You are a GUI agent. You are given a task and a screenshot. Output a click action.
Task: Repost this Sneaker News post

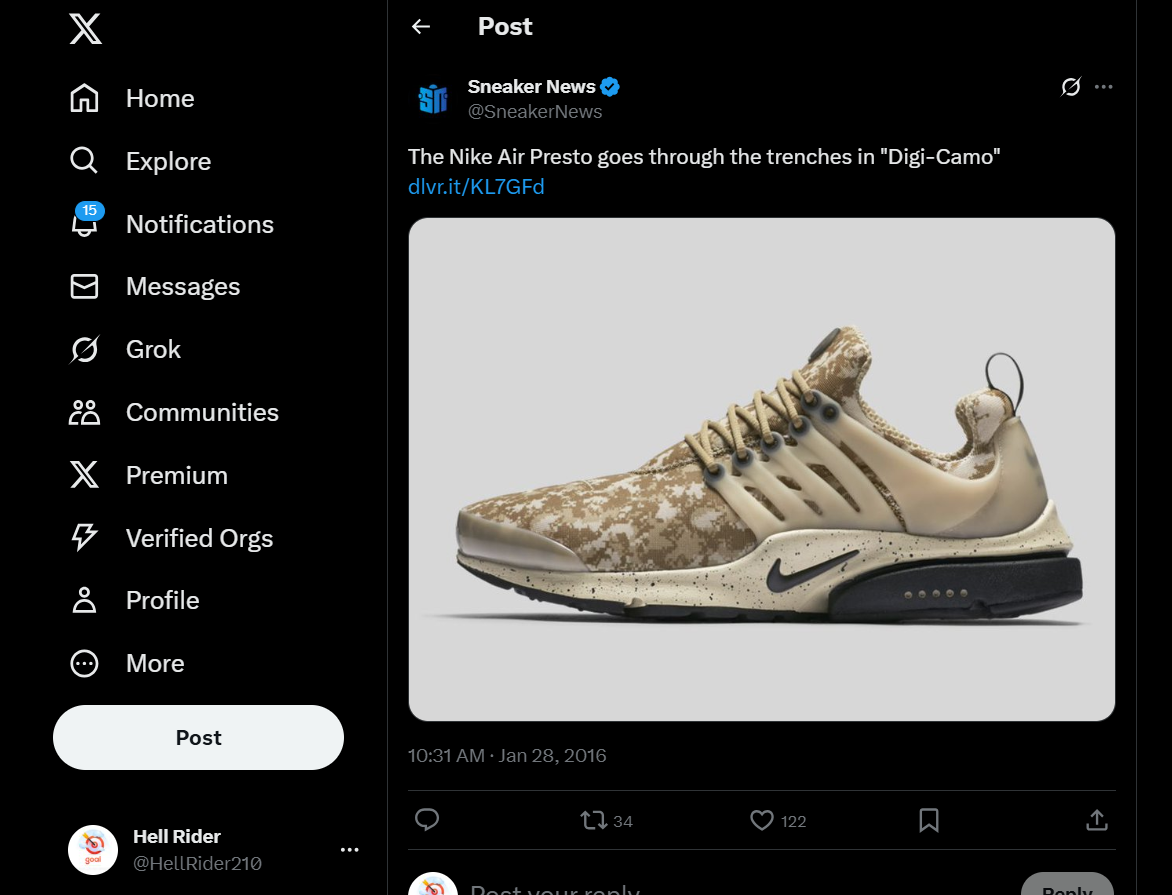click(594, 820)
